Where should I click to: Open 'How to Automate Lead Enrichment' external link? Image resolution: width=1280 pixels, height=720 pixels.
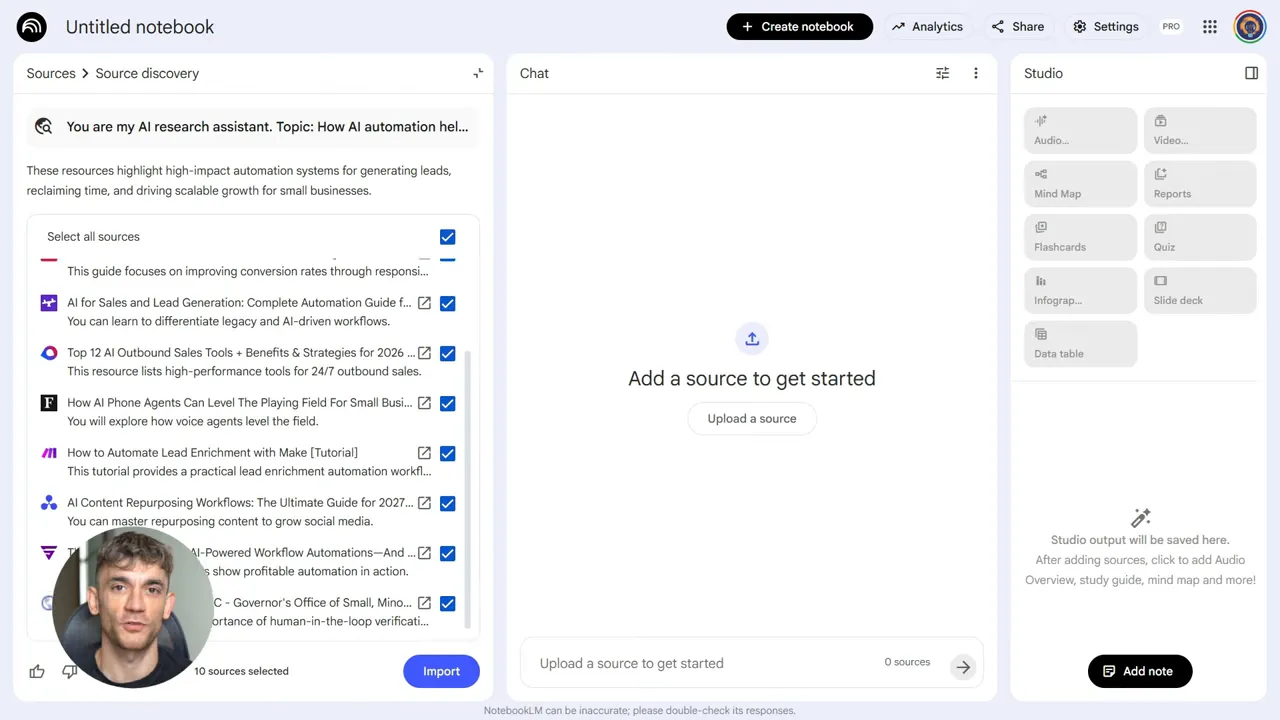click(x=424, y=453)
